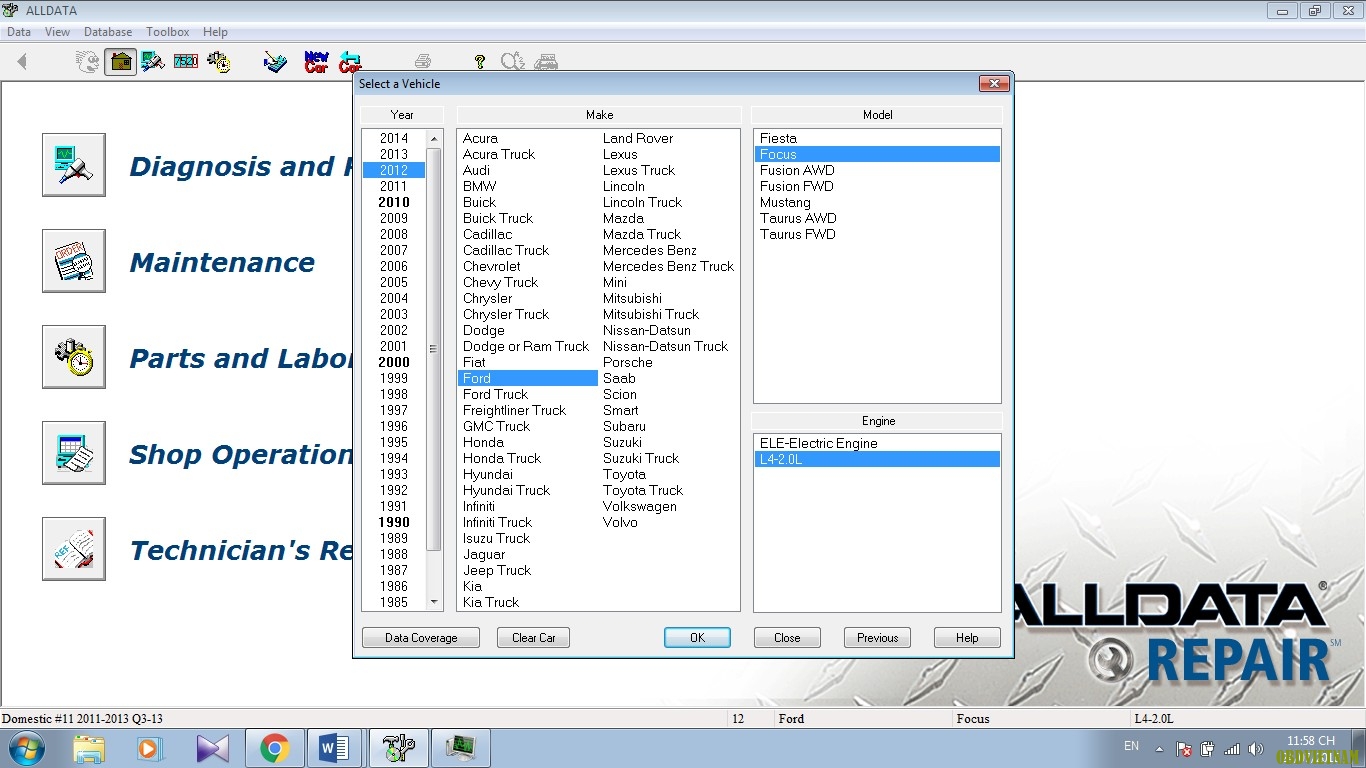Open Parts and Labor large icon
Screen dimensions: 1366x768
[74, 357]
